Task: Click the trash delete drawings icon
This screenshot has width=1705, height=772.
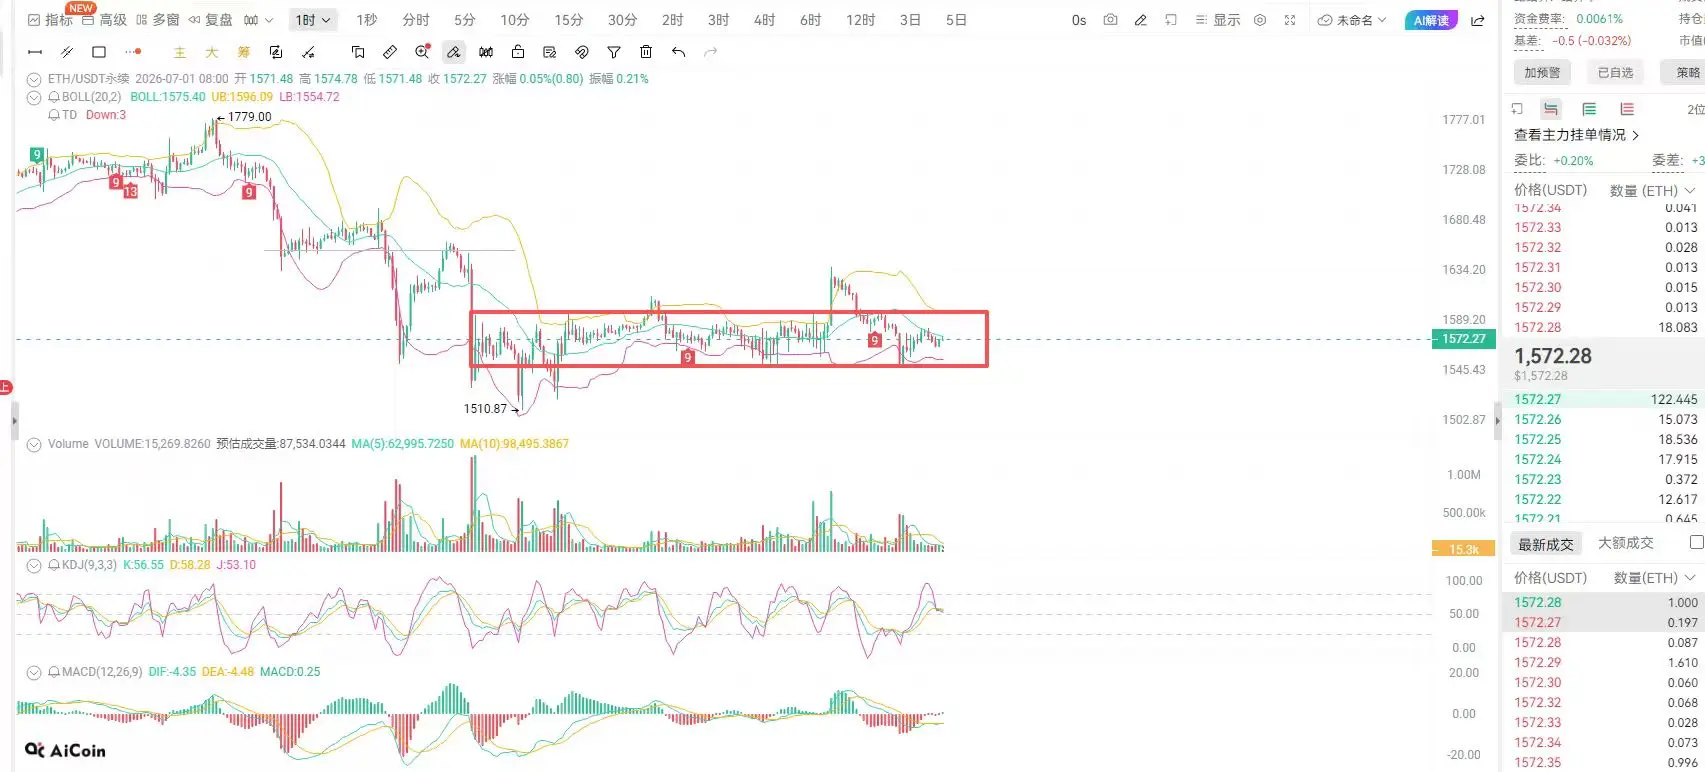Action: click(x=646, y=52)
